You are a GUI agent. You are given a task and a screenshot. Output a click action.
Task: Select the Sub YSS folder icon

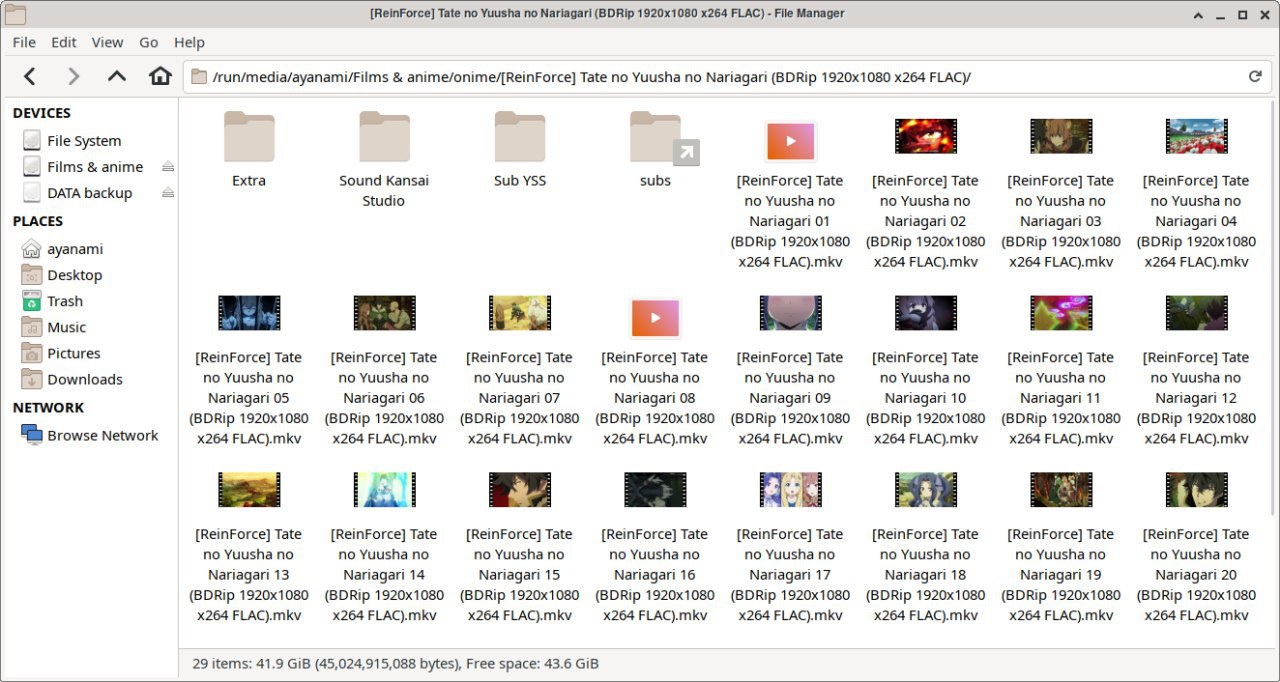[520, 137]
